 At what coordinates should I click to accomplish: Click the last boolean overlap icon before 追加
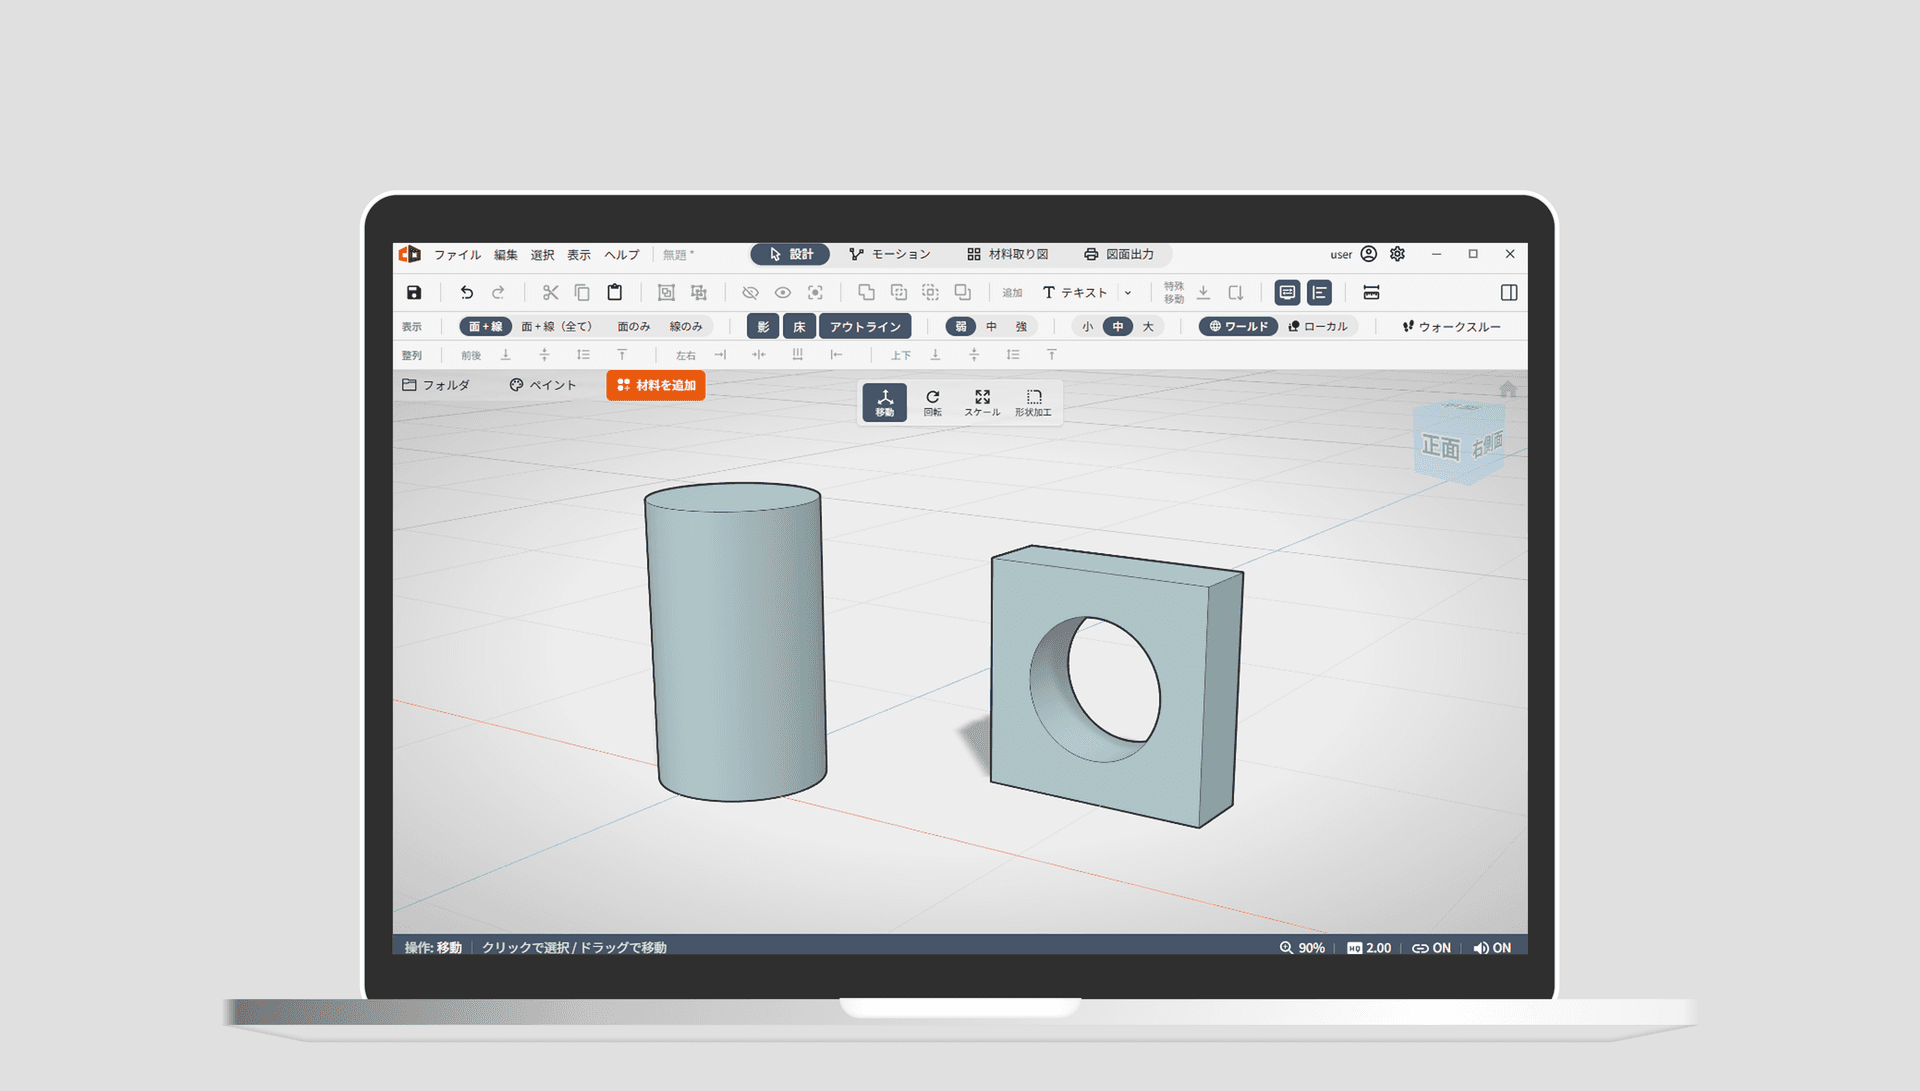(963, 293)
